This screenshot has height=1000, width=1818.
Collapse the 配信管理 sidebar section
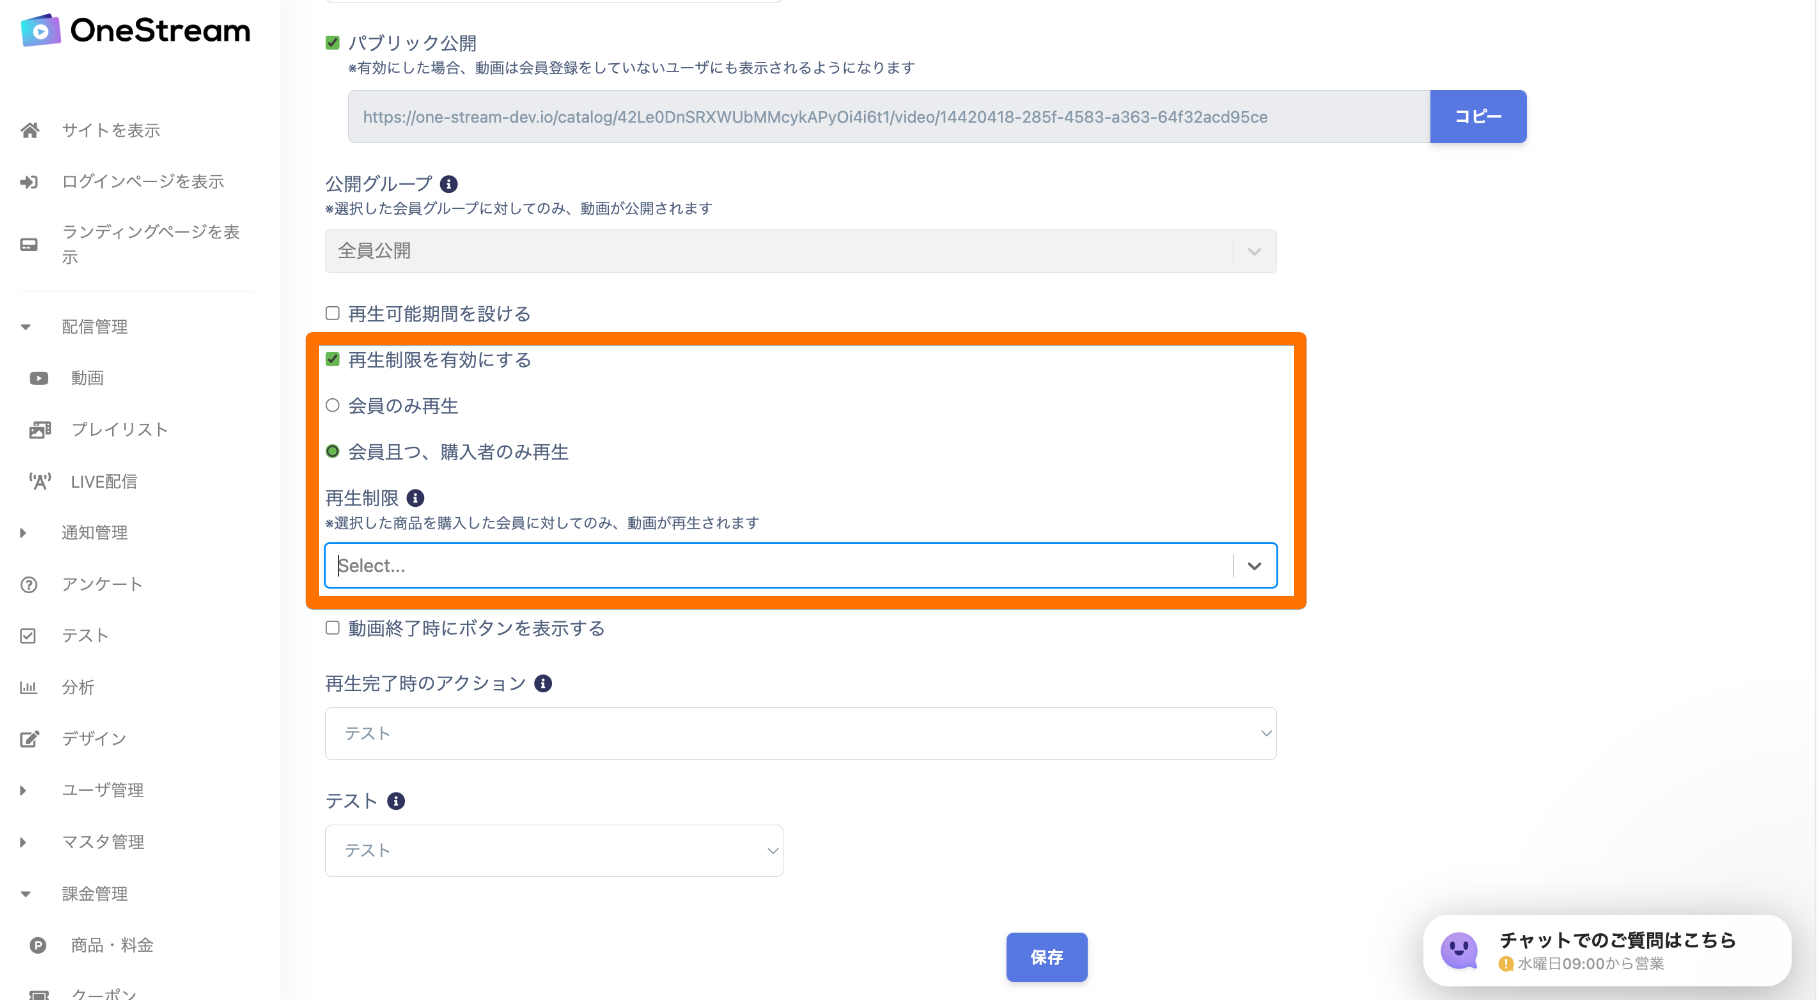point(26,327)
